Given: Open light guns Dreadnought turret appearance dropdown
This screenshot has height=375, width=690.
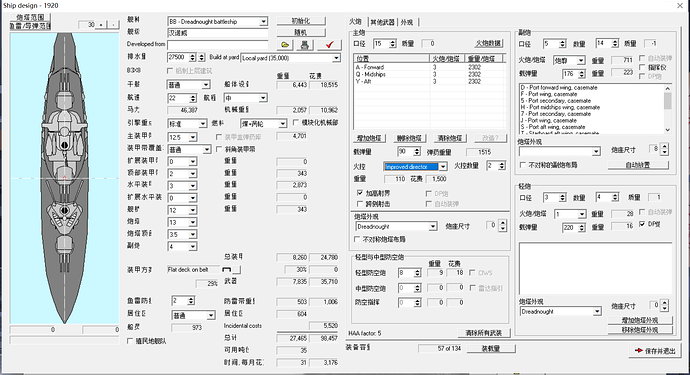Looking at the screenshot, I should pyautogui.click(x=597, y=311).
